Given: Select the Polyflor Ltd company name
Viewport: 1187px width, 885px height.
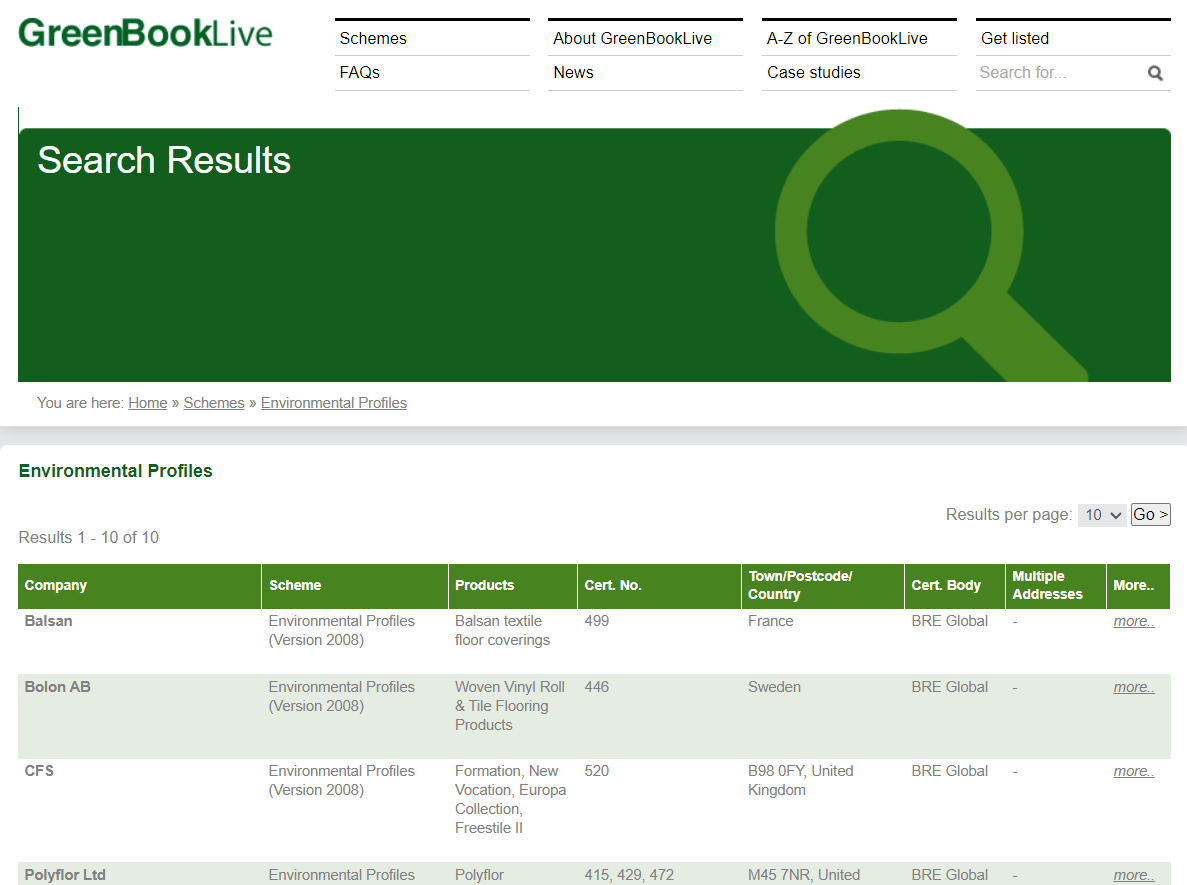Looking at the screenshot, I should 65,875.
